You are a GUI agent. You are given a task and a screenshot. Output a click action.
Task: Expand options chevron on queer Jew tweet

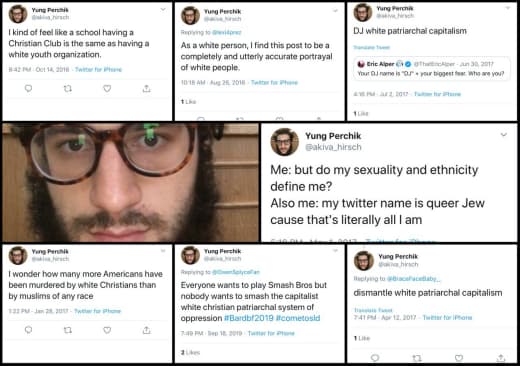[x=504, y=135]
